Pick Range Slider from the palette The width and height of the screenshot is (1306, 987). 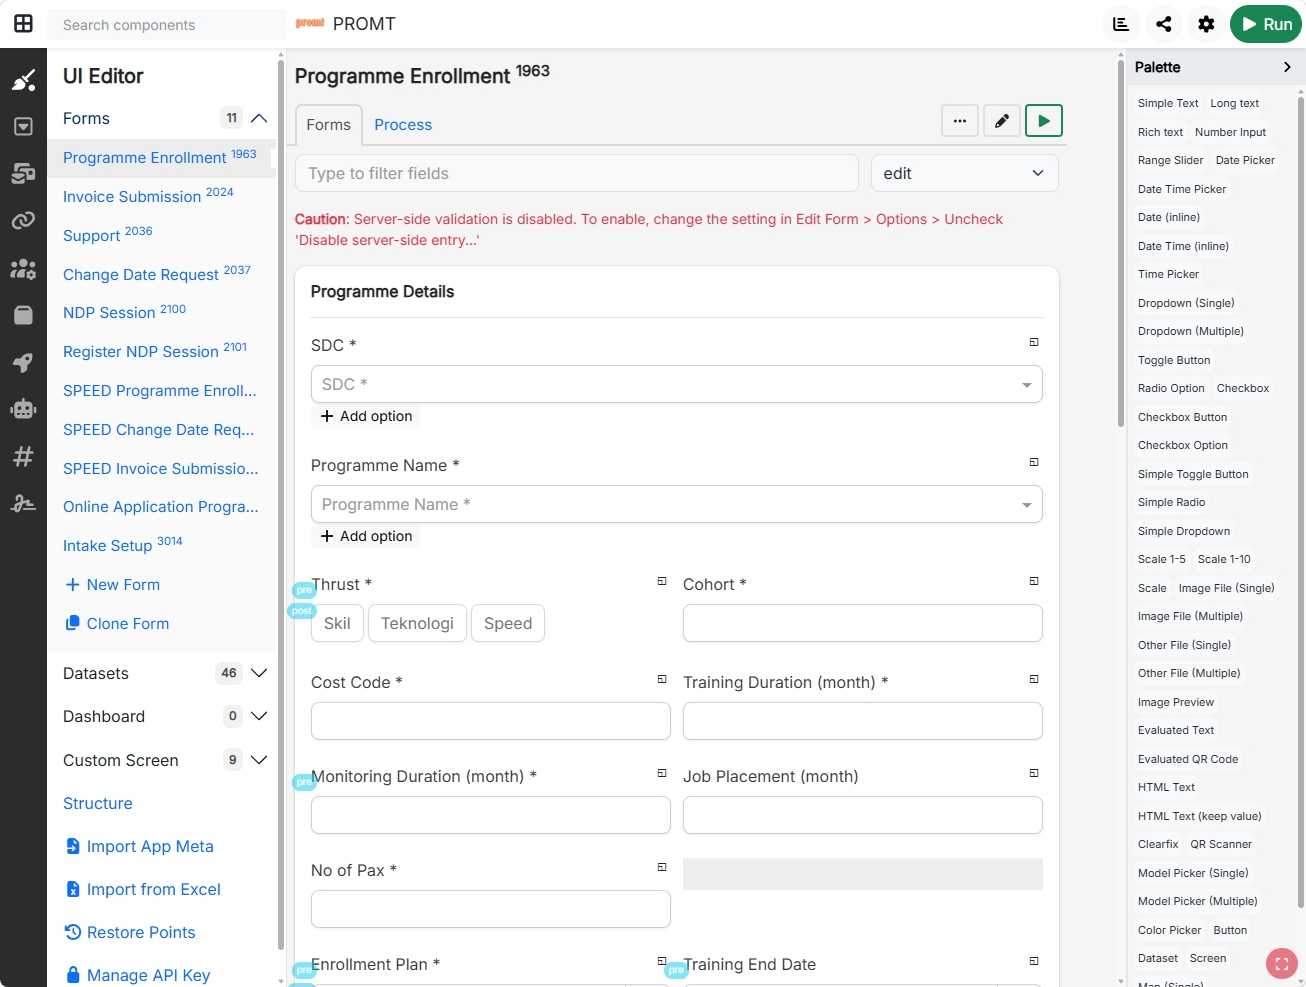point(1170,160)
